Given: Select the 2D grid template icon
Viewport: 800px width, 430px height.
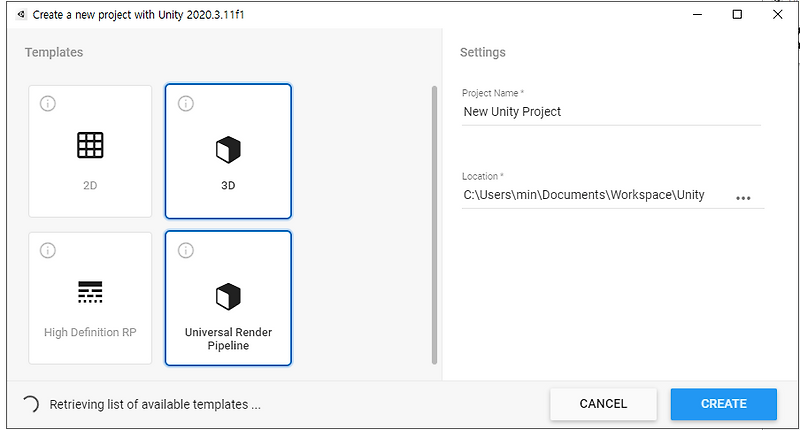Looking at the screenshot, I should [x=90, y=146].
